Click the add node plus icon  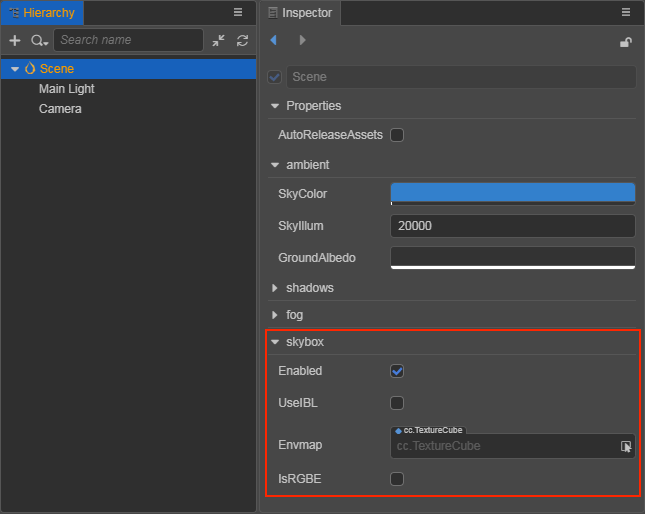click(x=15, y=40)
